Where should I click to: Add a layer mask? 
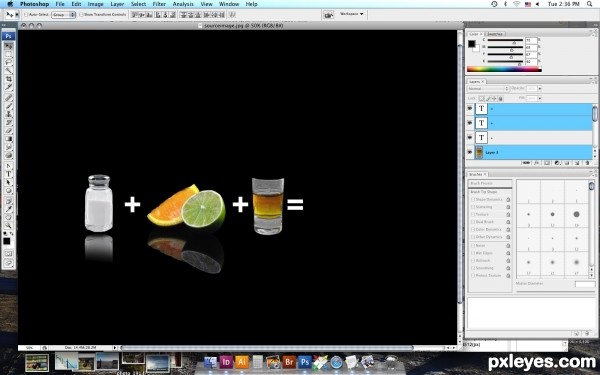click(x=547, y=163)
